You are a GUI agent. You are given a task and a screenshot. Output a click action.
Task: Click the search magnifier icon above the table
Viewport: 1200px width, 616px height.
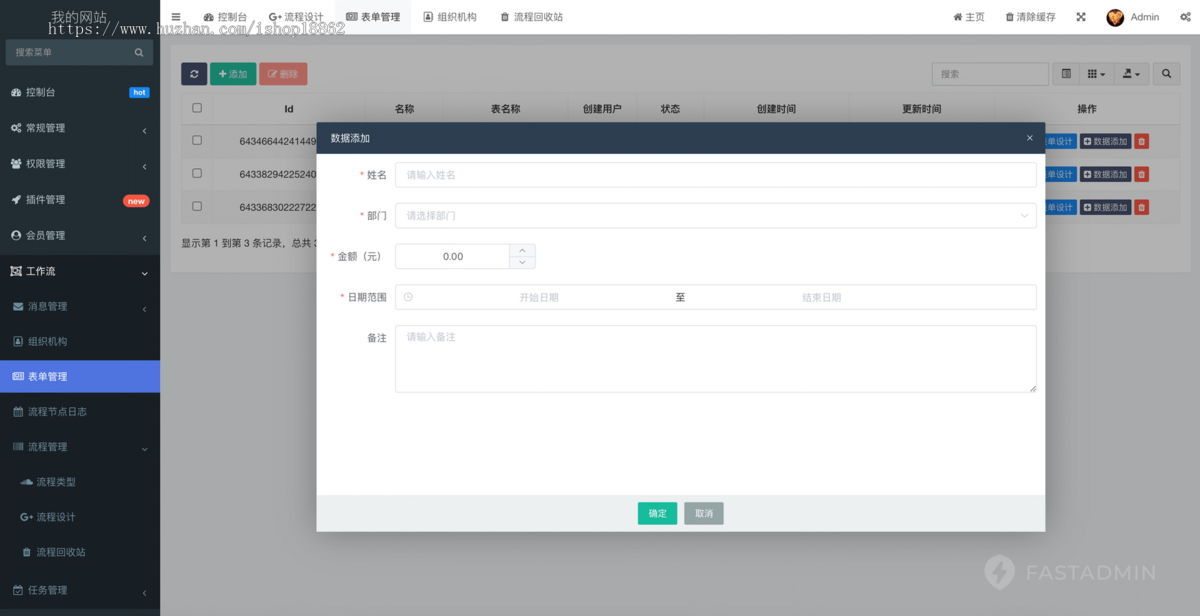pos(1165,74)
